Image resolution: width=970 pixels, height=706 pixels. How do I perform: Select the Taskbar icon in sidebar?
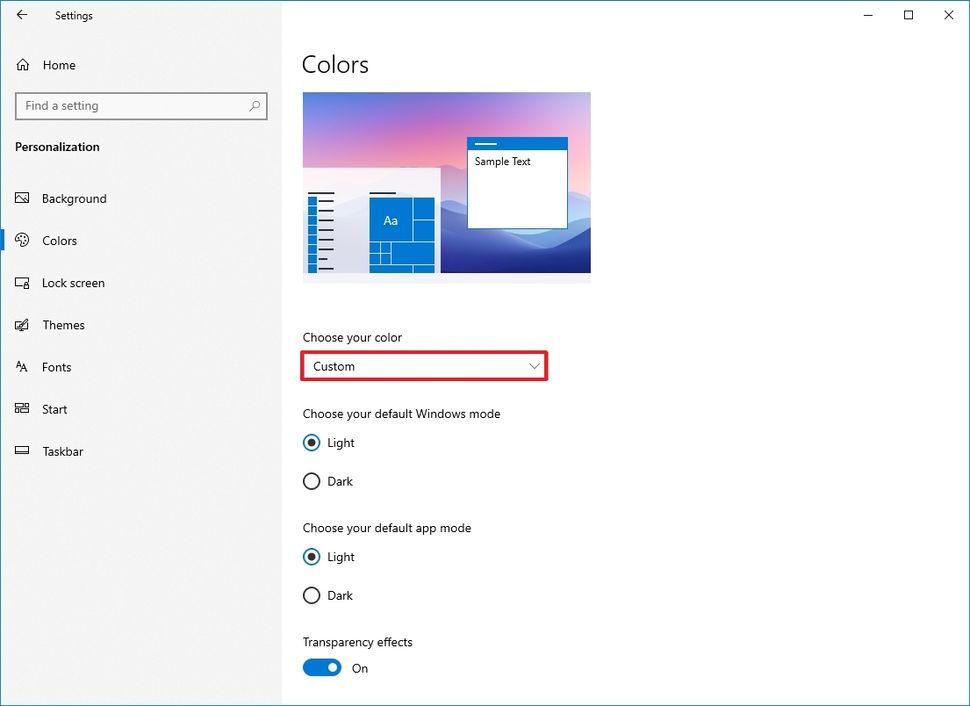(x=22, y=451)
